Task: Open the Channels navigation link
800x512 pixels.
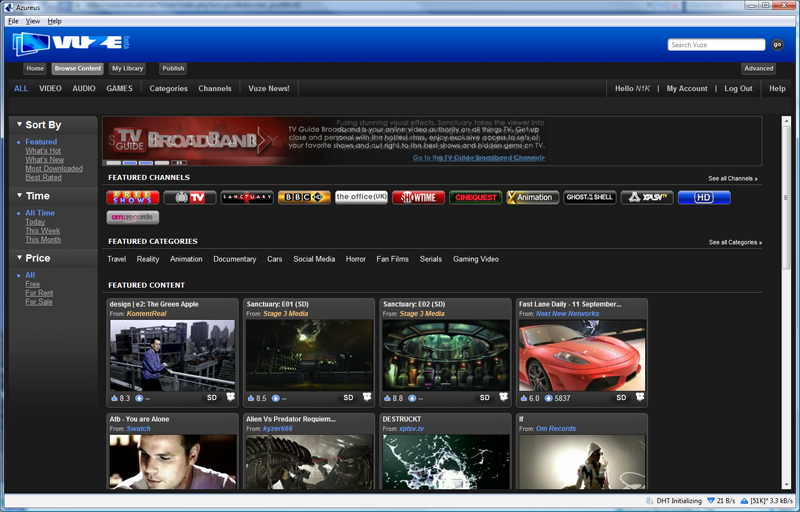Action: pyautogui.click(x=215, y=88)
